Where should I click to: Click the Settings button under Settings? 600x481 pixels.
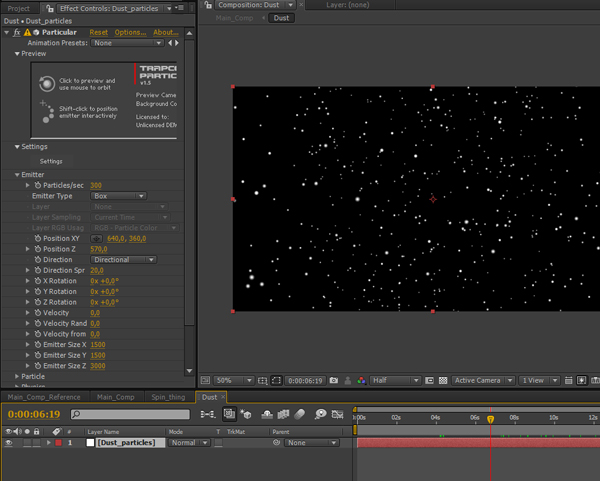pos(51,161)
